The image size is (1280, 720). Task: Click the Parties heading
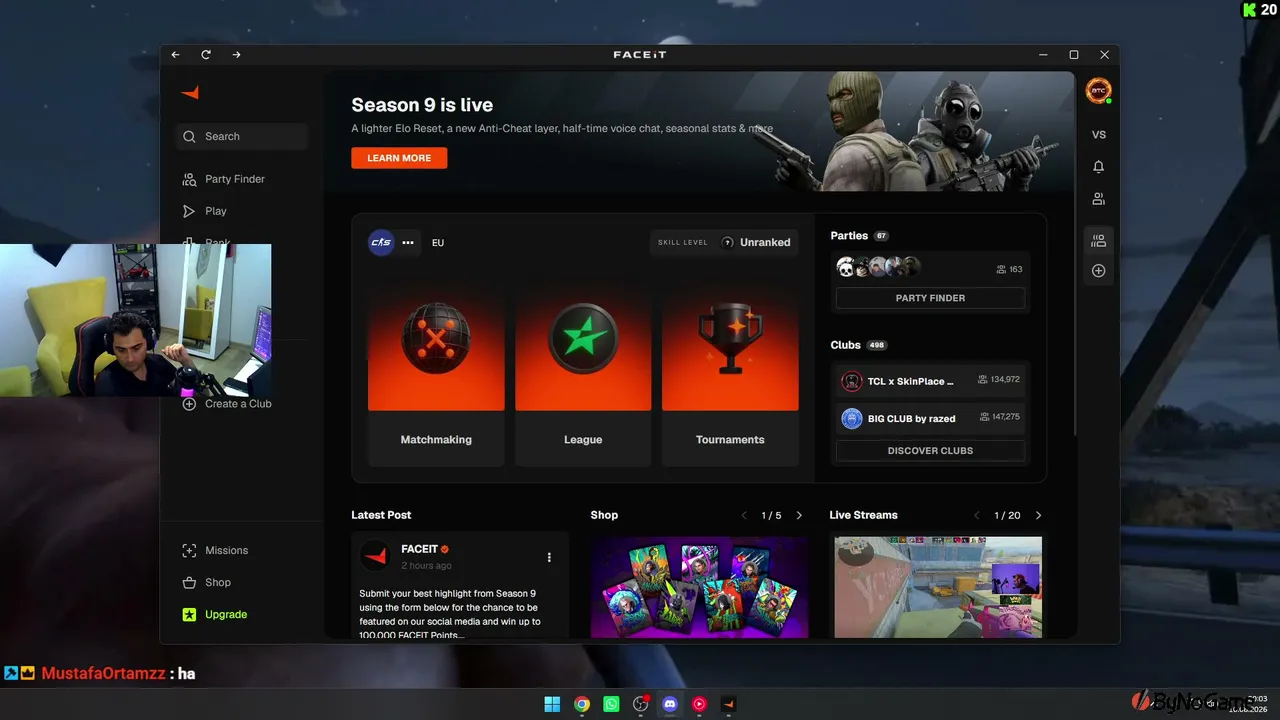tap(849, 236)
